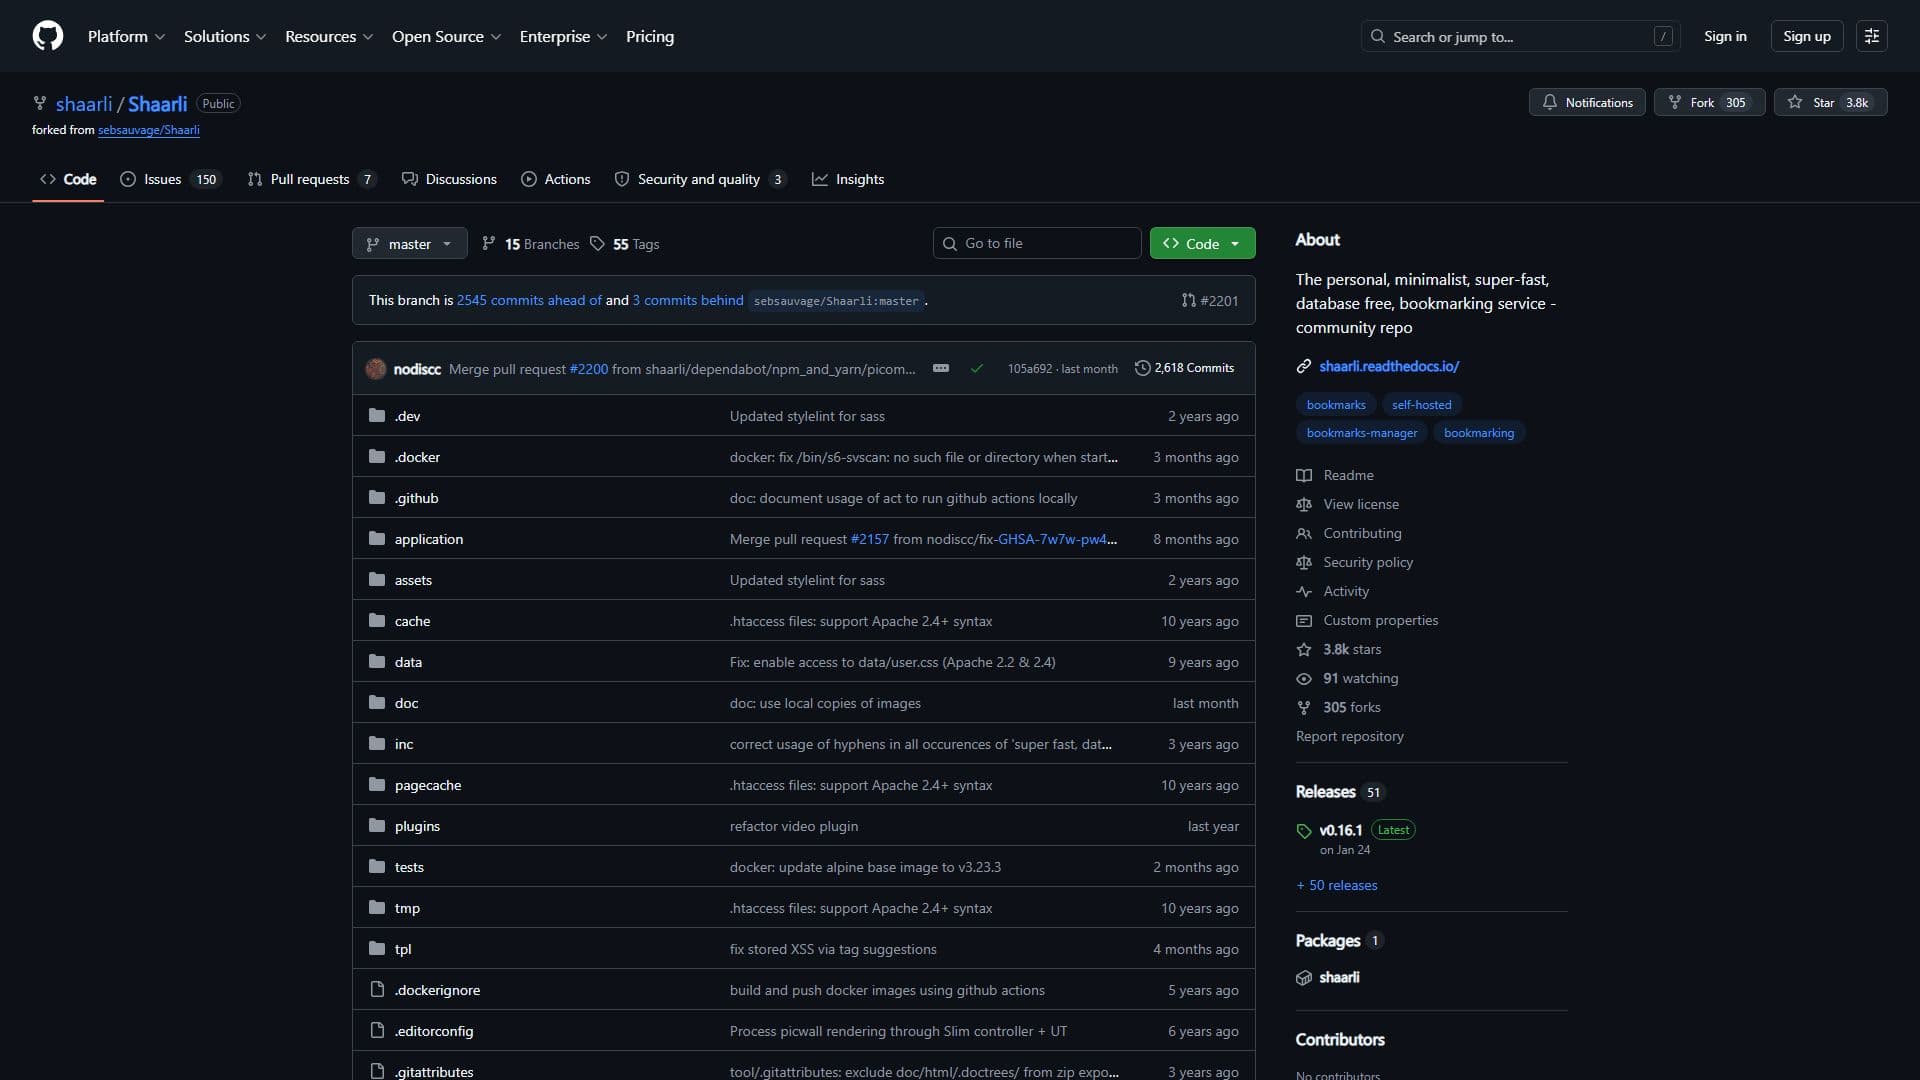1920x1080 pixels.
Task: Click the .dockerignore file icon
Action: 377,990
